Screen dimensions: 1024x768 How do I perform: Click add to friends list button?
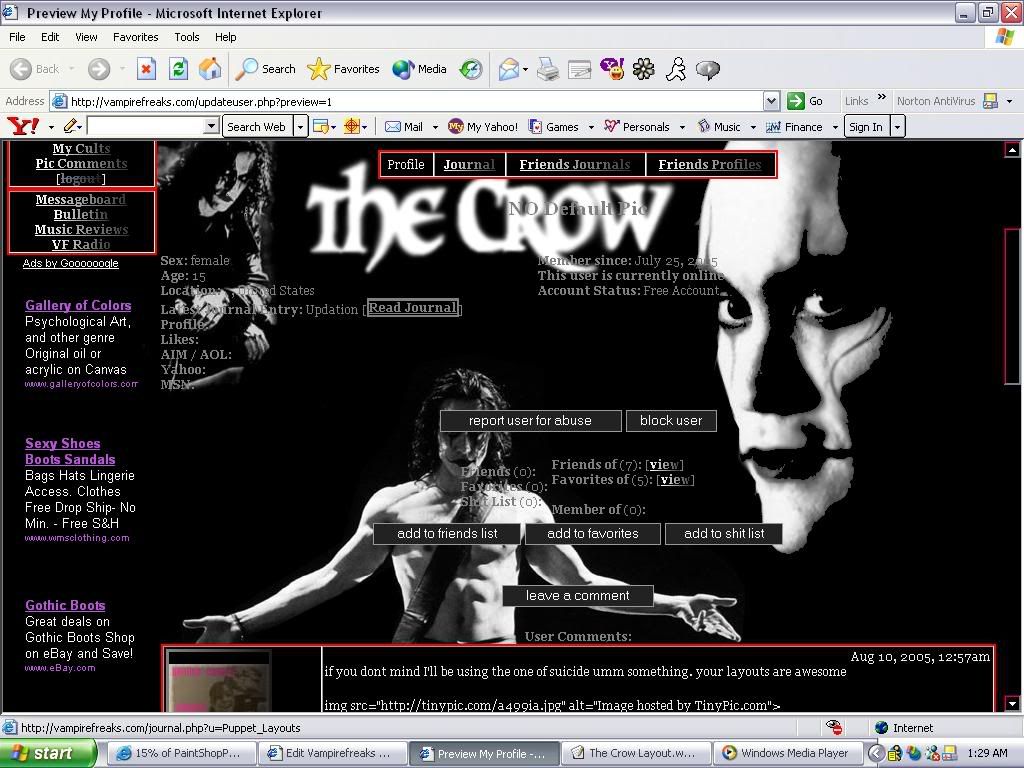pyautogui.click(x=447, y=534)
